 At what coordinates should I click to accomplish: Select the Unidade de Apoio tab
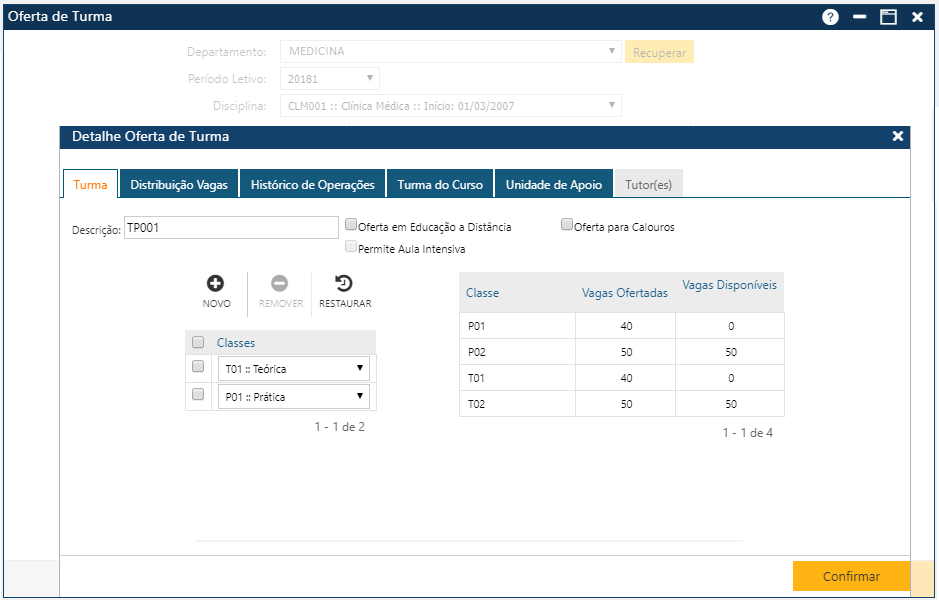[x=553, y=185]
